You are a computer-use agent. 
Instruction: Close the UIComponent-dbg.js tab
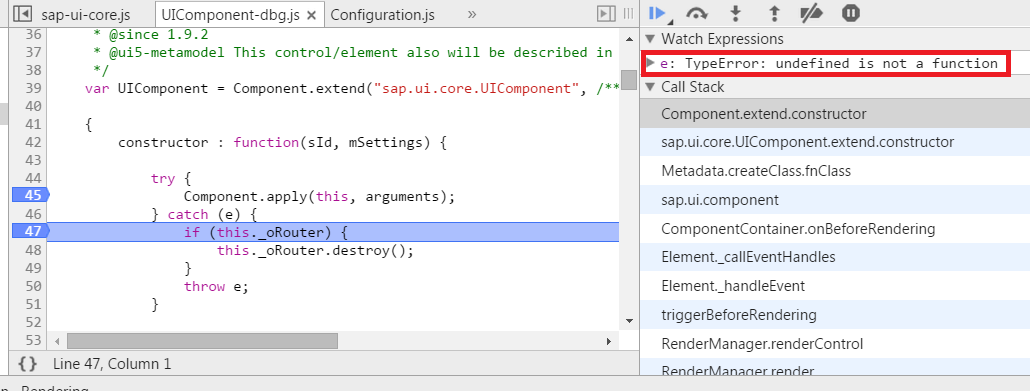pos(312,14)
